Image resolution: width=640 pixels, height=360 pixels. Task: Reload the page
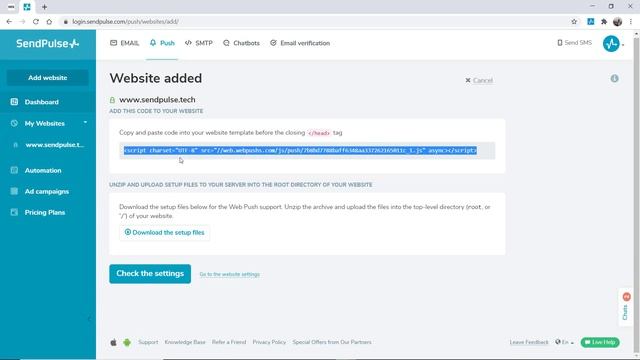click(36, 22)
